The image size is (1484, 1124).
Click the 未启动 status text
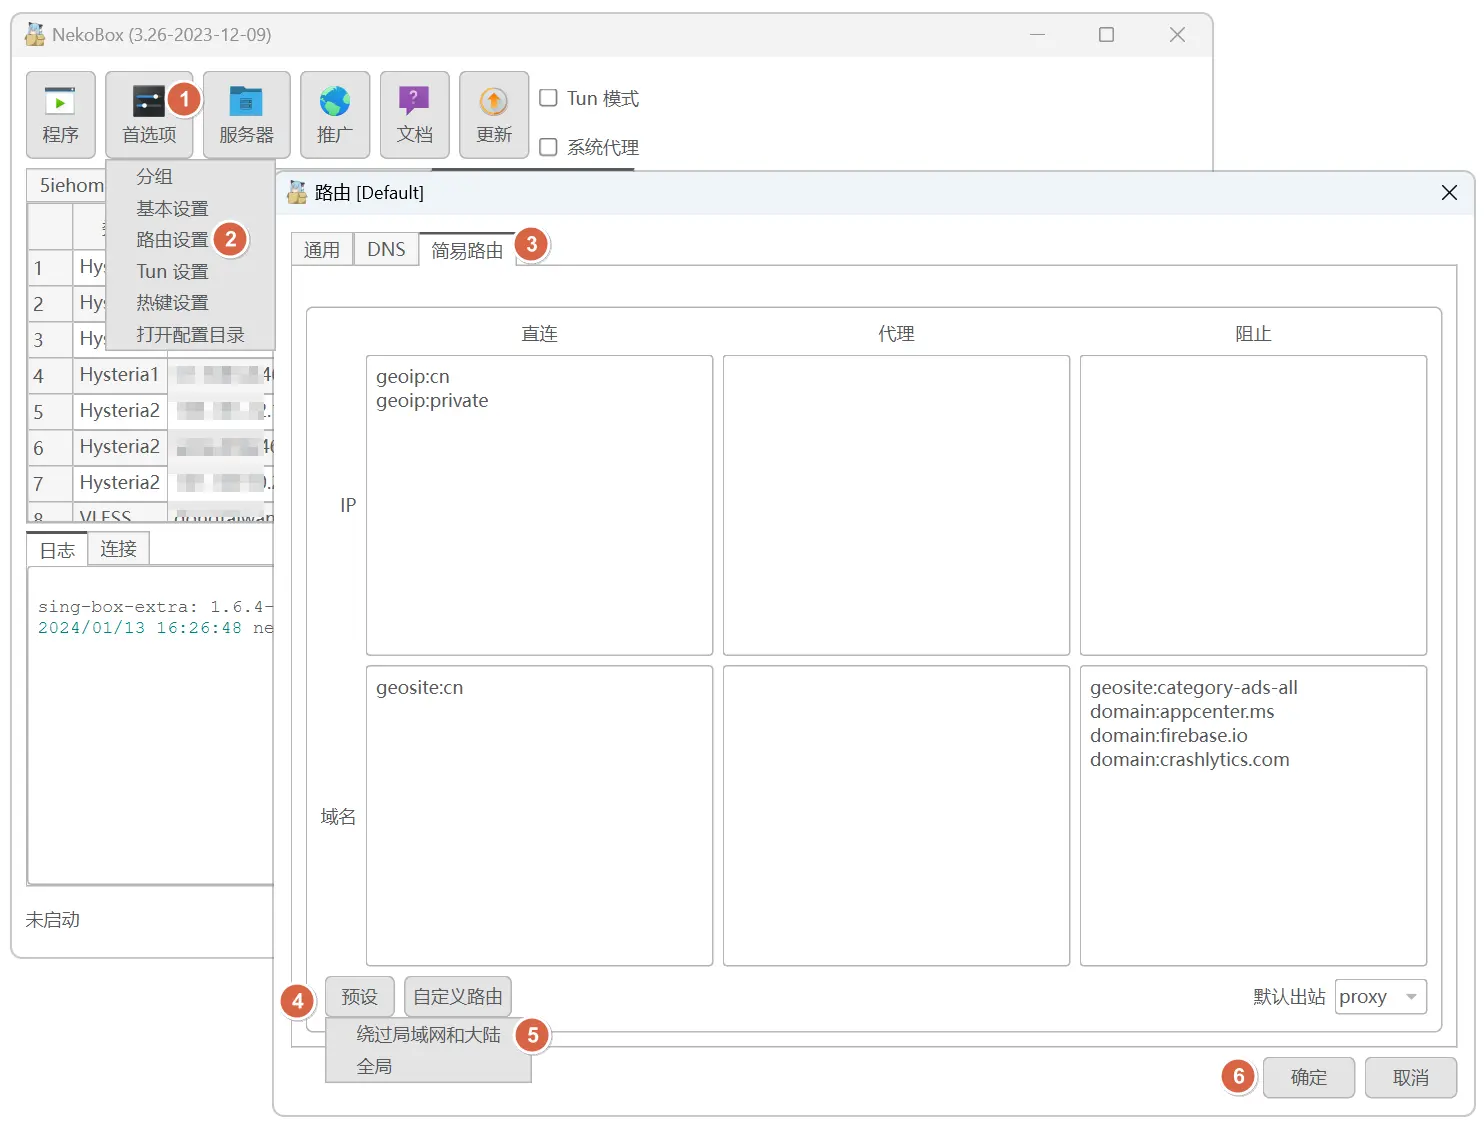[x=53, y=920]
